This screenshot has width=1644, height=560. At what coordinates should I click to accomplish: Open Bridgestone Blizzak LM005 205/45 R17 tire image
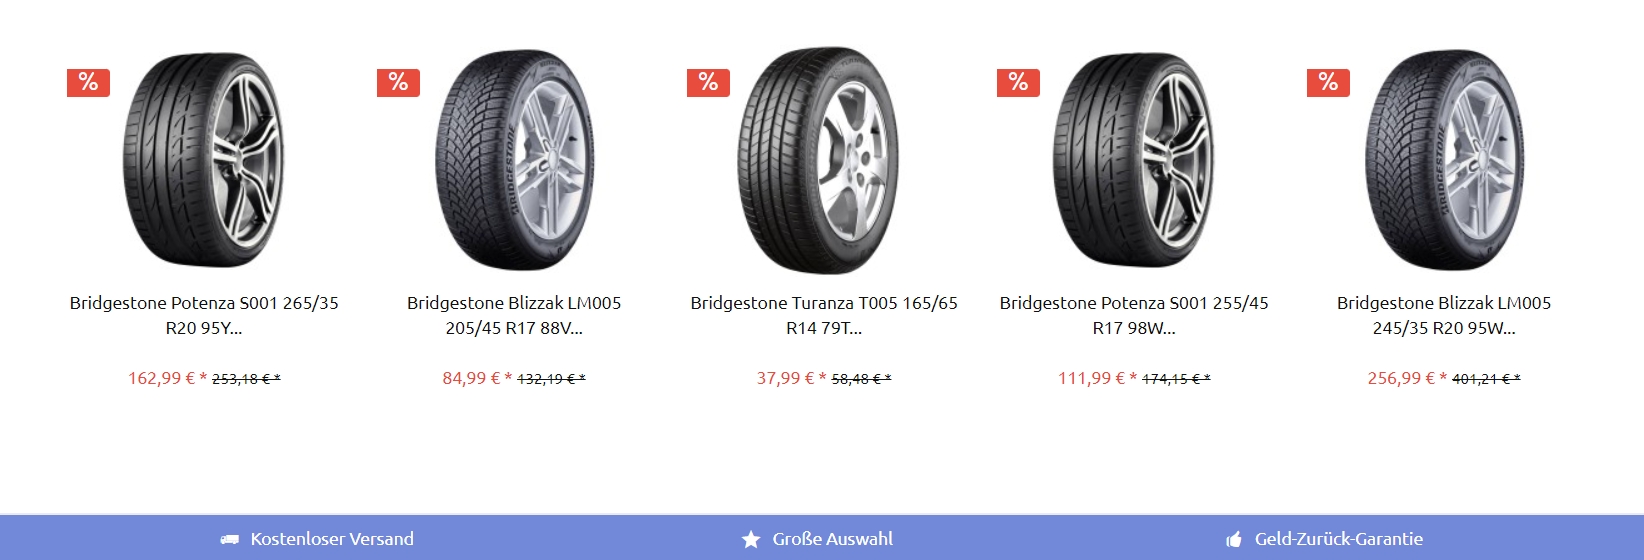(x=514, y=160)
